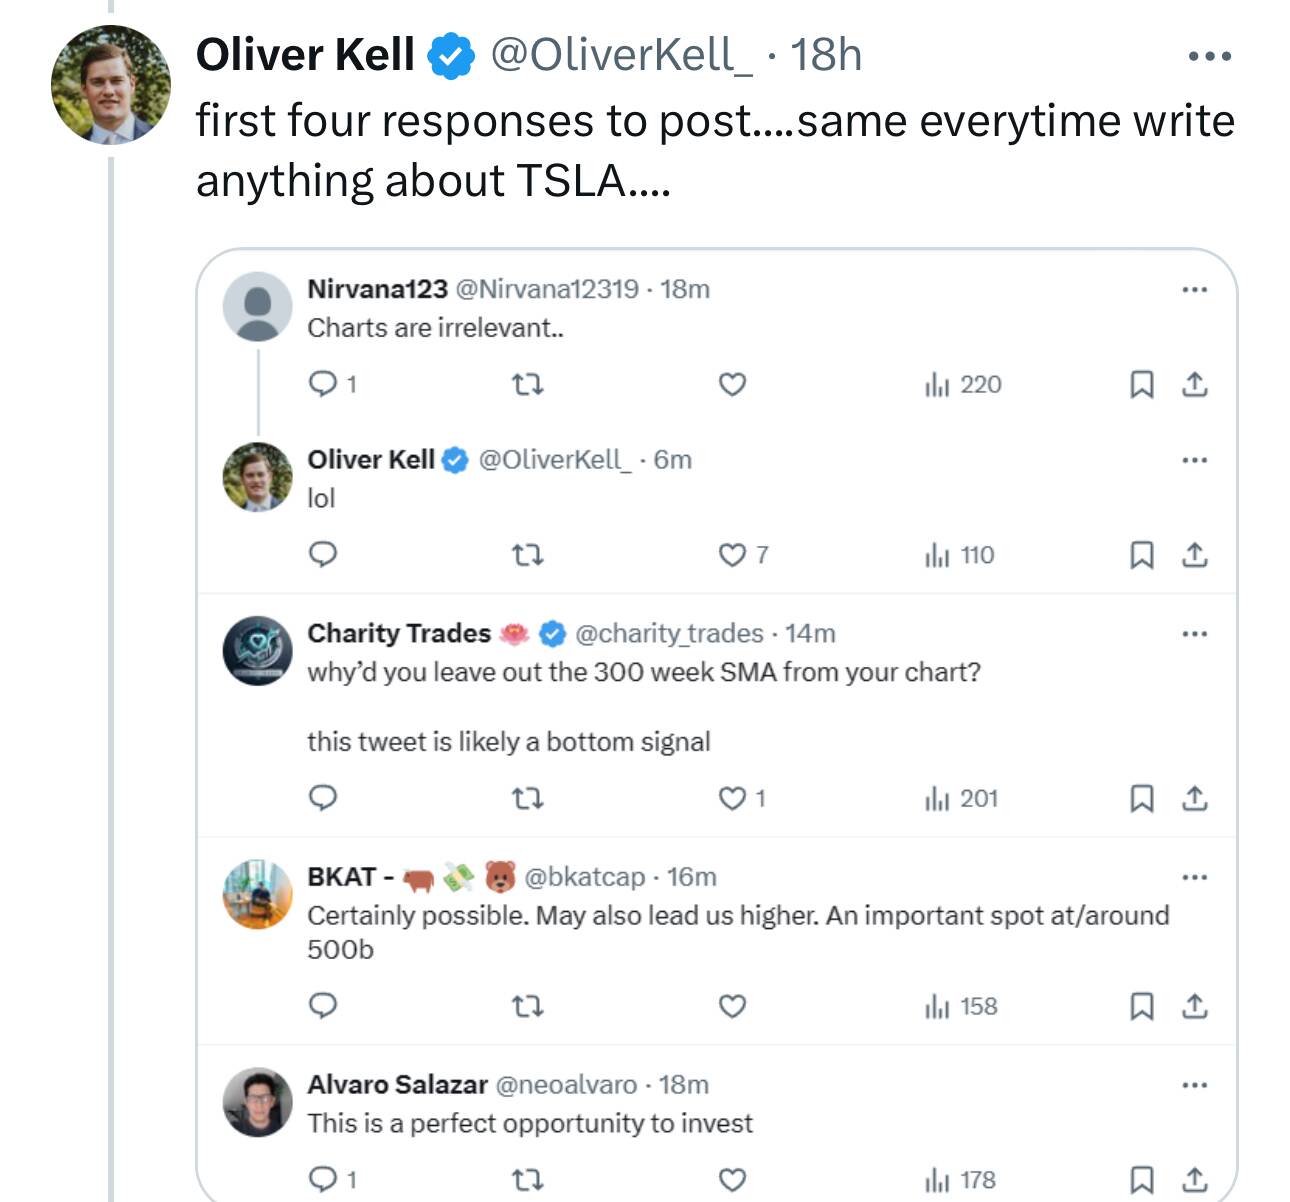Like Oliver Kell's 'lol' reply
The width and height of the screenshot is (1290, 1202).
click(x=733, y=554)
